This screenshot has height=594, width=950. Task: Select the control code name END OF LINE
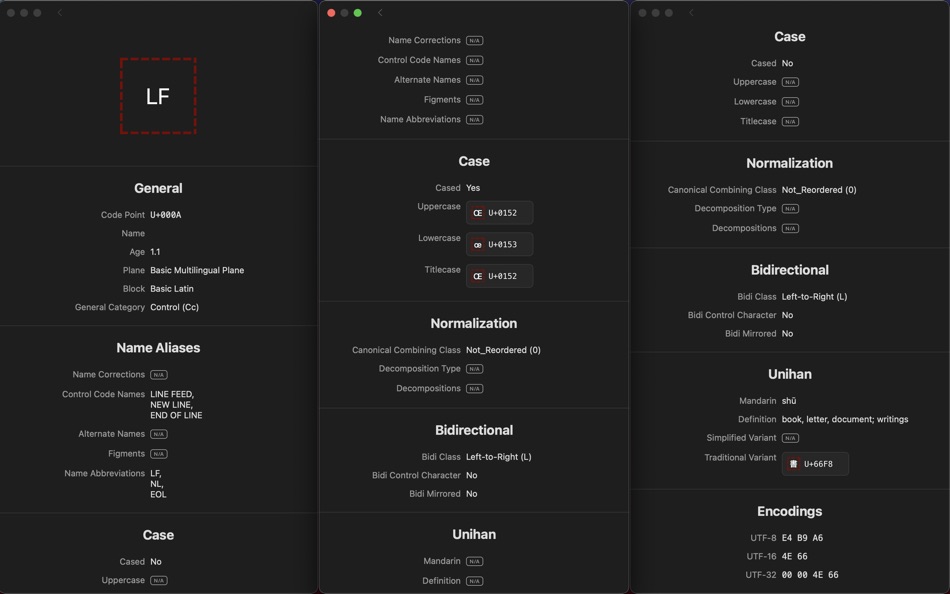pos(176,415)
